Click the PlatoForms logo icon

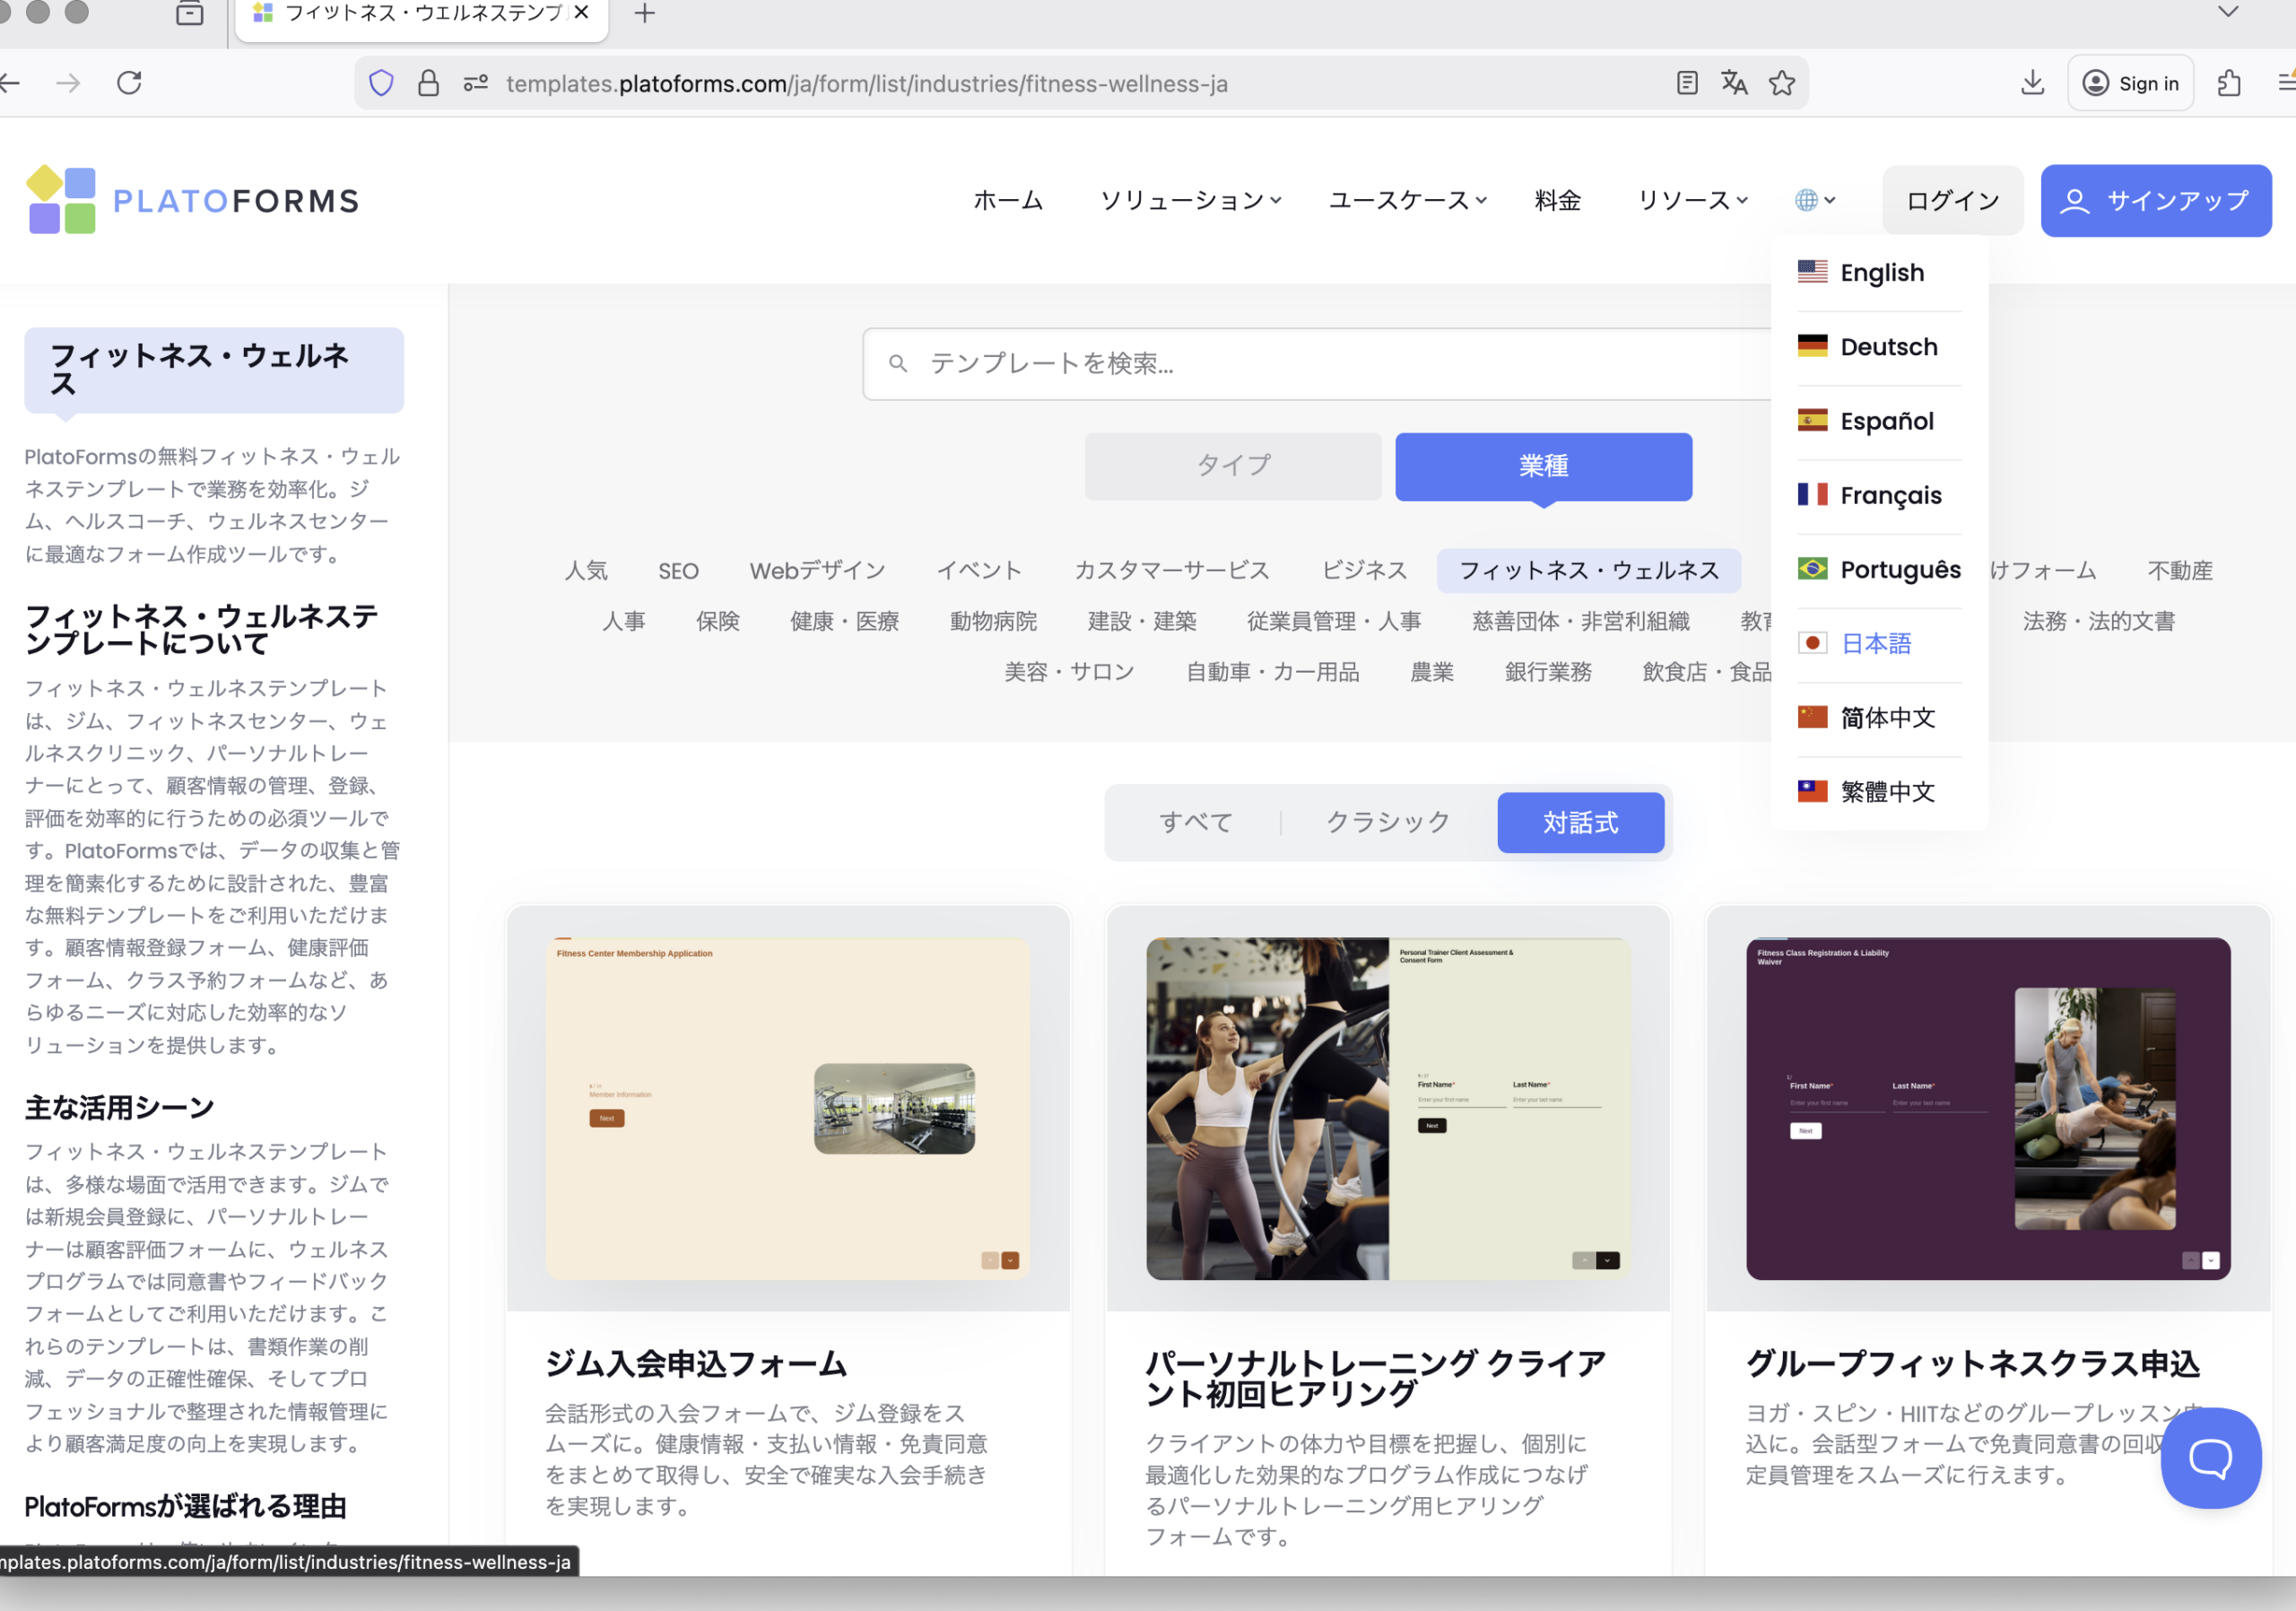[x=61, y=200]
